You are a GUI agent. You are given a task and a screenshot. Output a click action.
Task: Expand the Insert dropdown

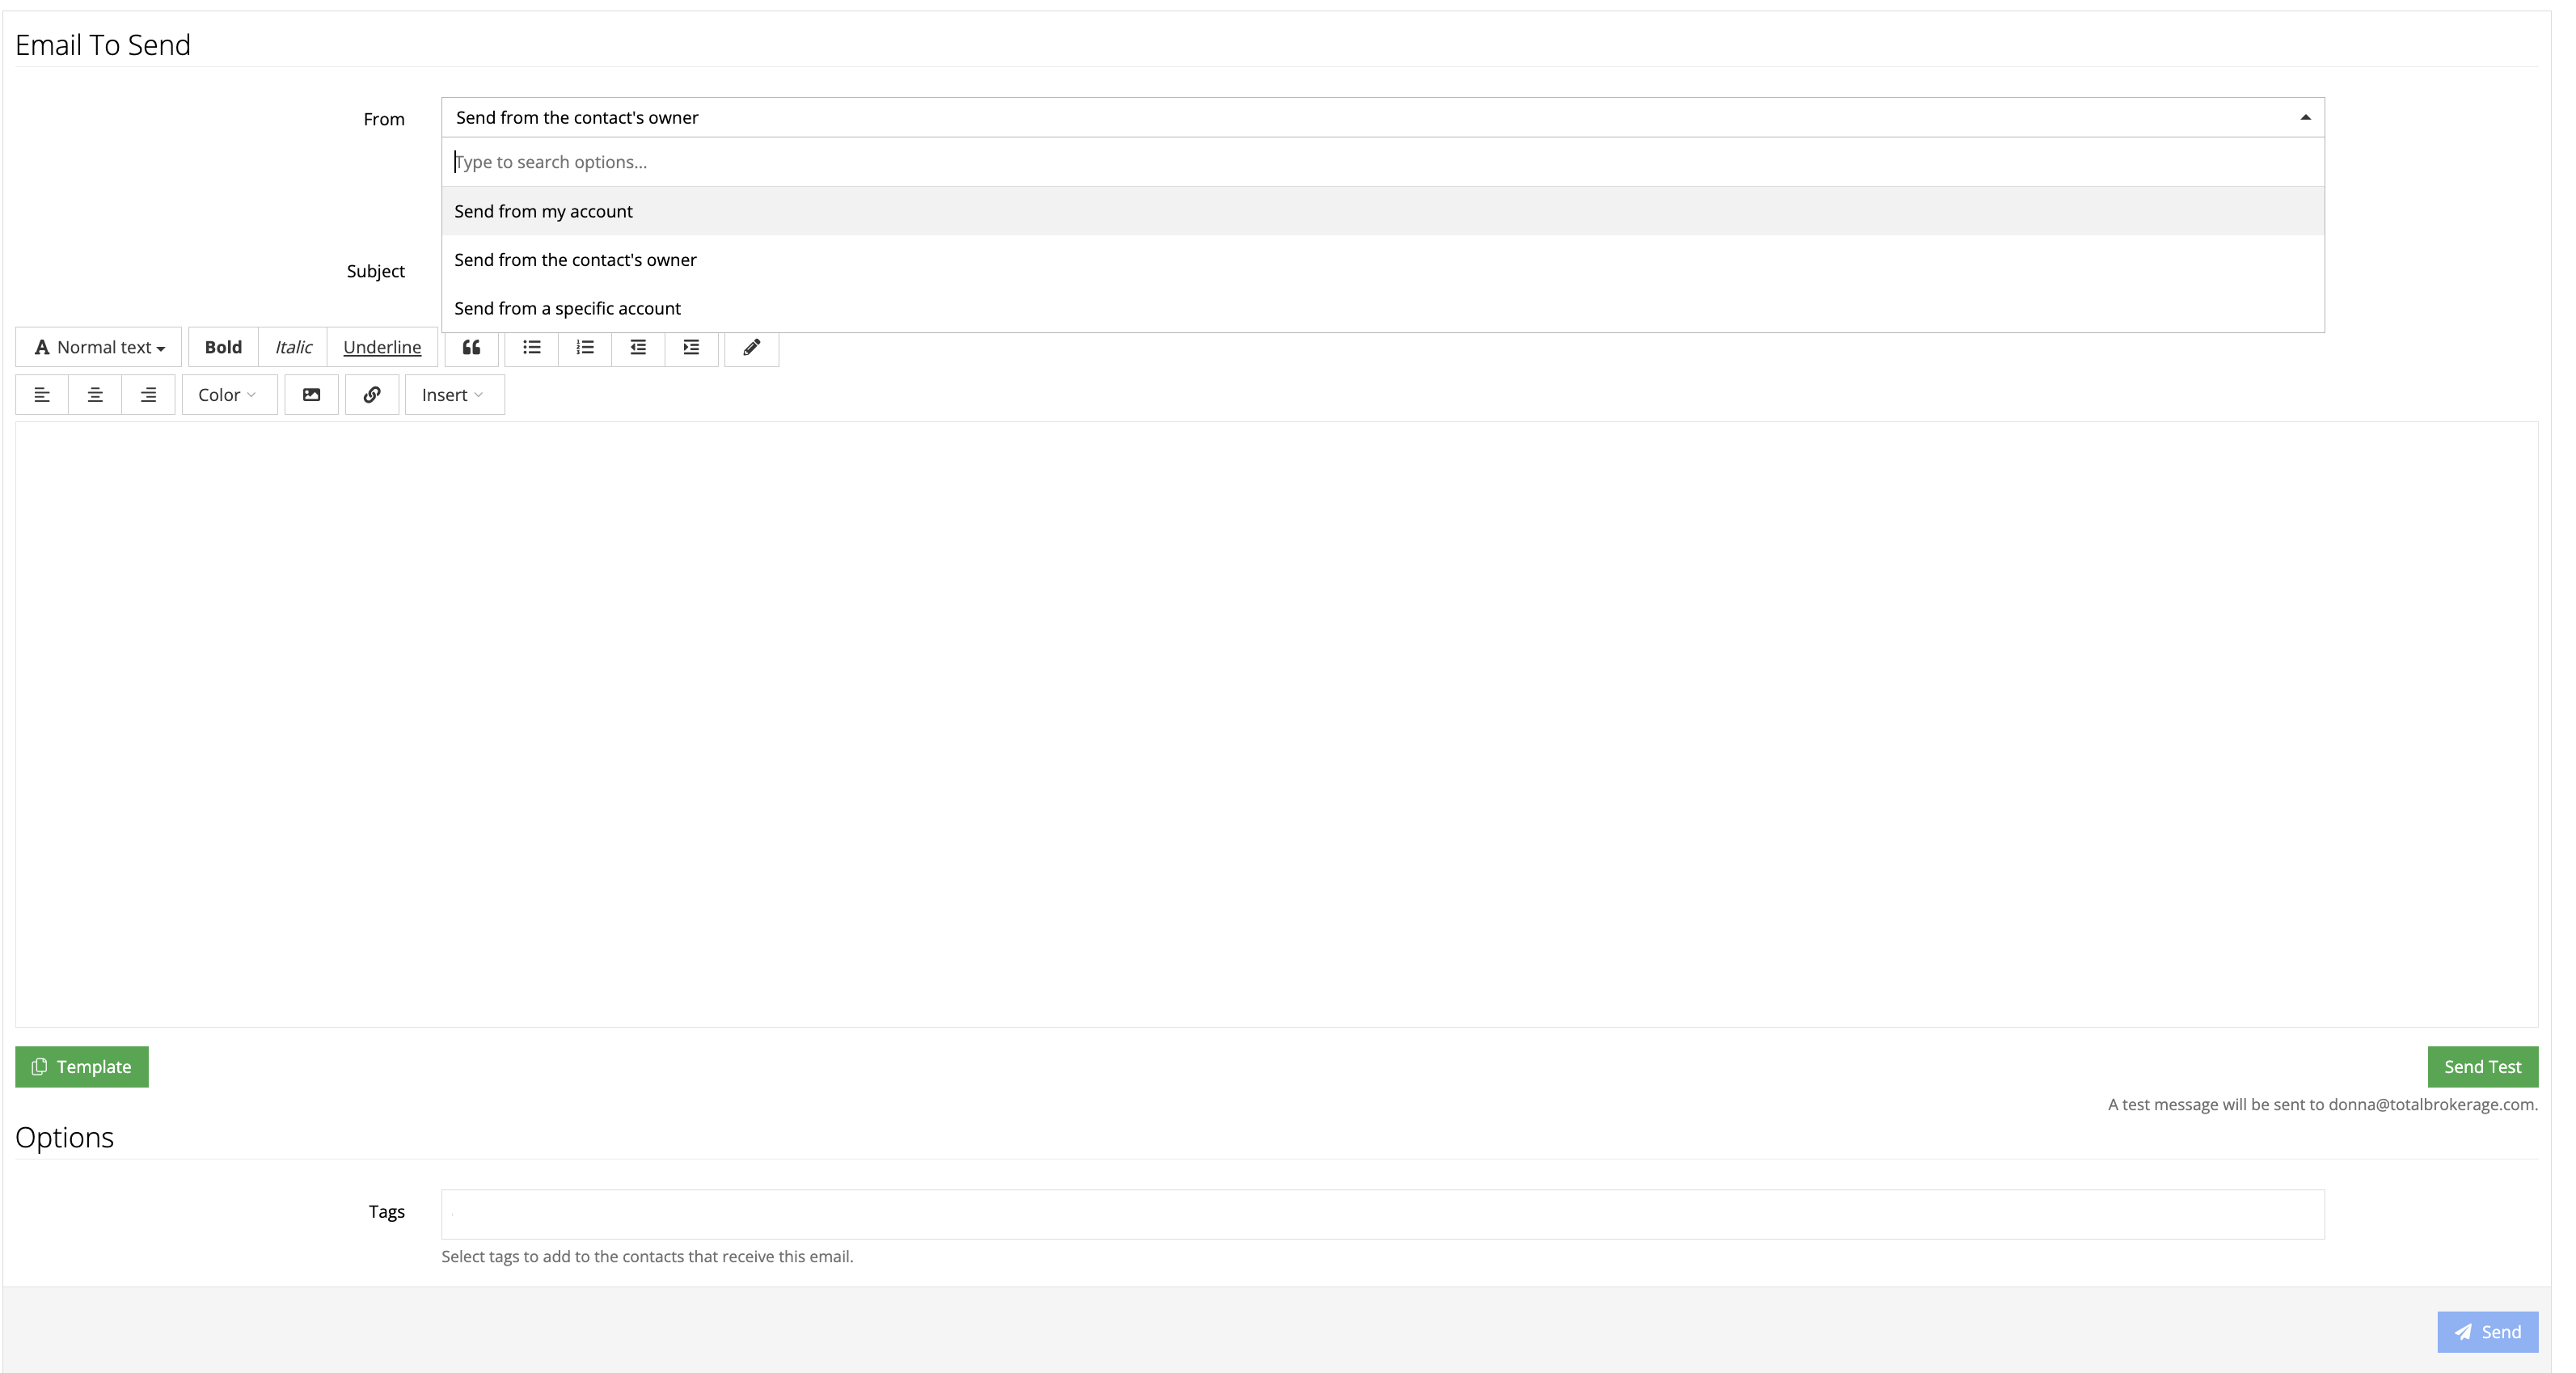(x=453, y=395)
